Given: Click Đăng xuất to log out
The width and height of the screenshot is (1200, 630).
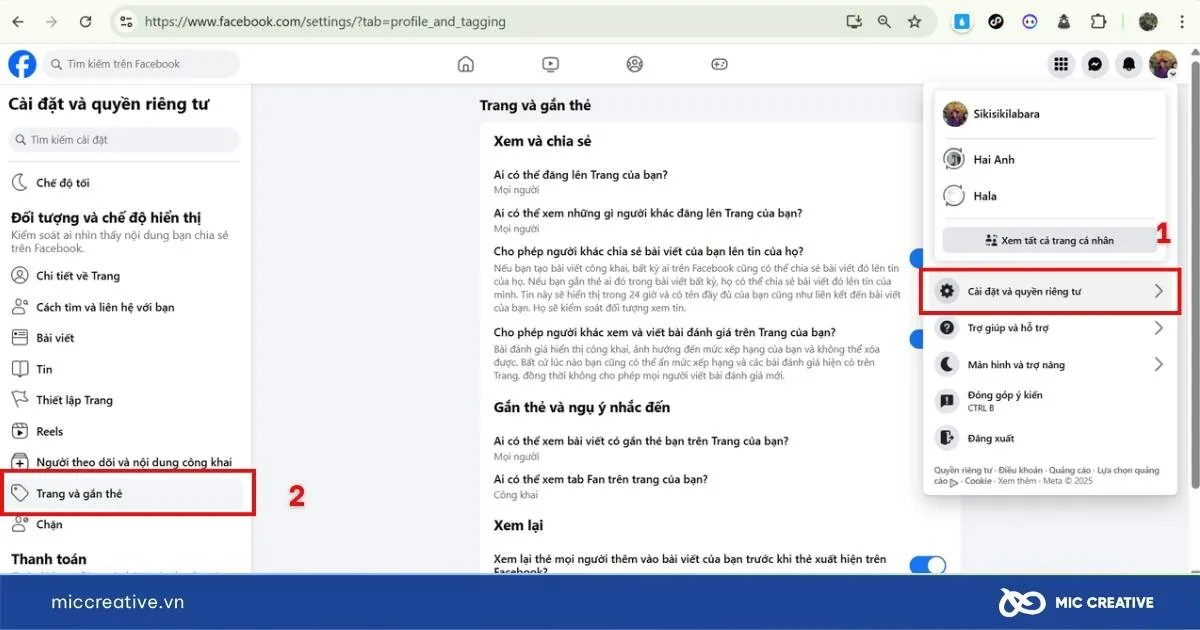Looking at the screenshot, I should tap(990, 438).
